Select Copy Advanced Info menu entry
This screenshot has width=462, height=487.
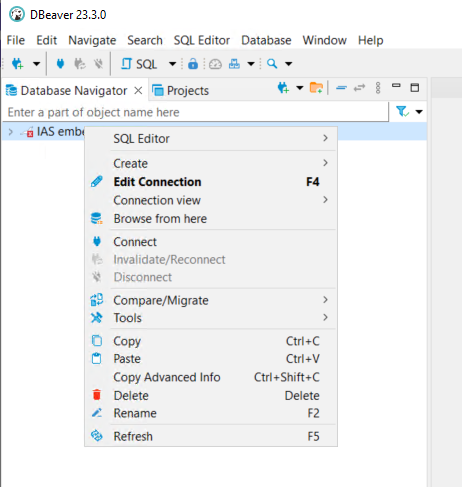(211, 377)
